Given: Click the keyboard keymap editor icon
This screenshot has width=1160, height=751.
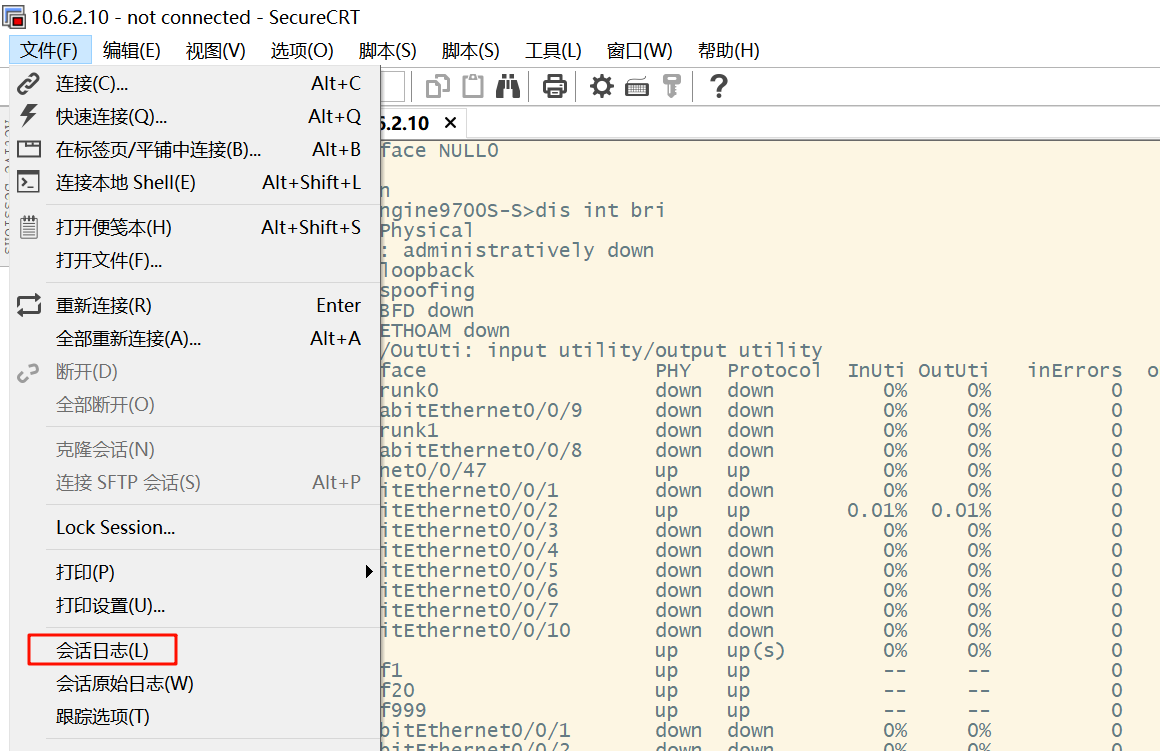Looking at the screenshot, I should (637, 87).
